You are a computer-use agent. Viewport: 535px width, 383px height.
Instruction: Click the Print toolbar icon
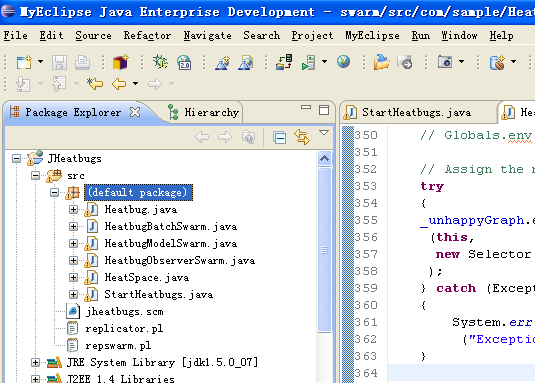83,62
